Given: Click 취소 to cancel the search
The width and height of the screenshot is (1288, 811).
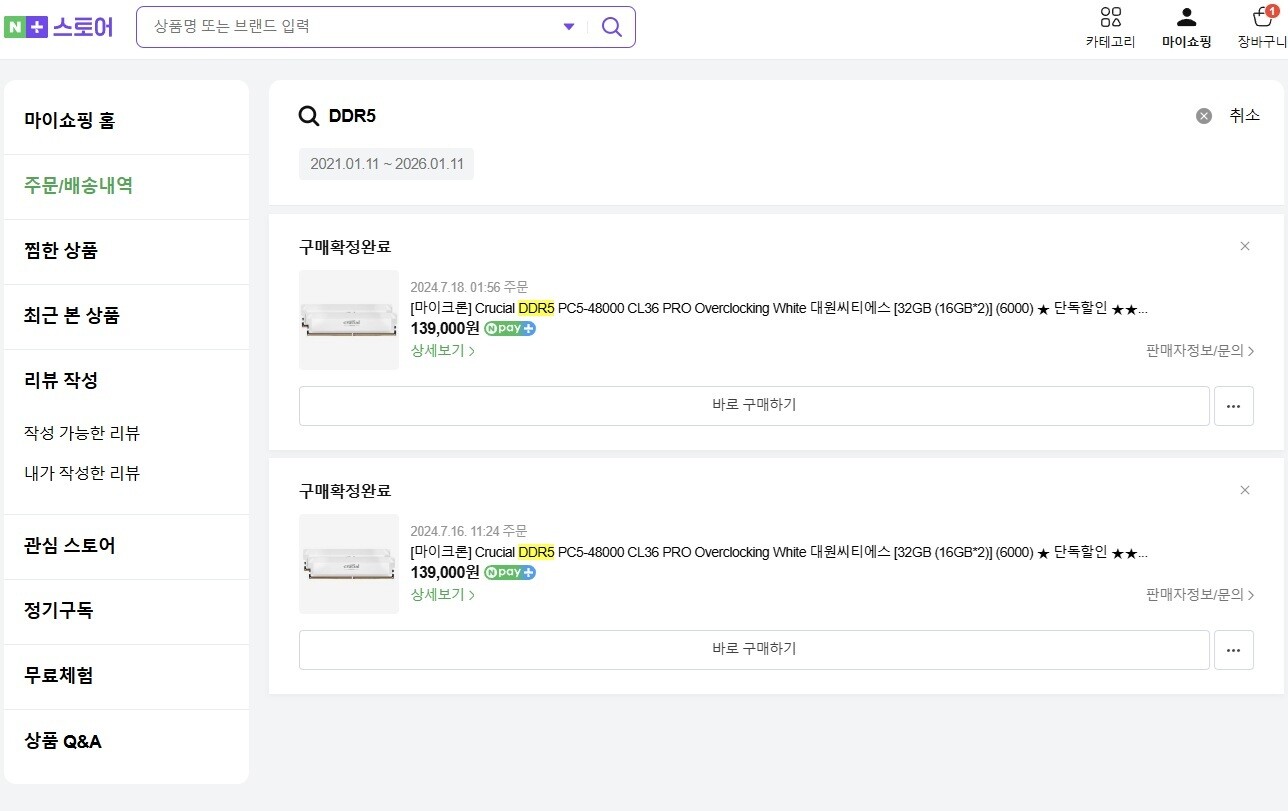Looking at the screenshot, I should 1244,116.
